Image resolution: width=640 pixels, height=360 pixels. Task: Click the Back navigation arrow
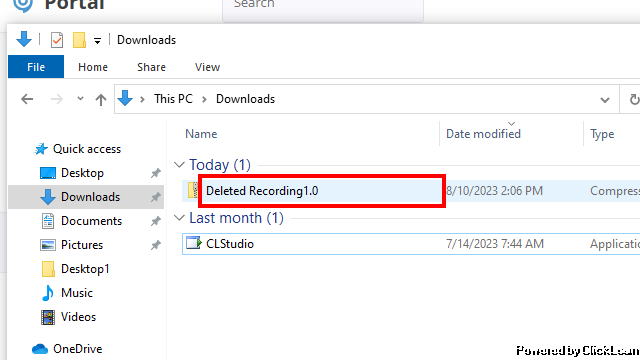click(27, 99)
